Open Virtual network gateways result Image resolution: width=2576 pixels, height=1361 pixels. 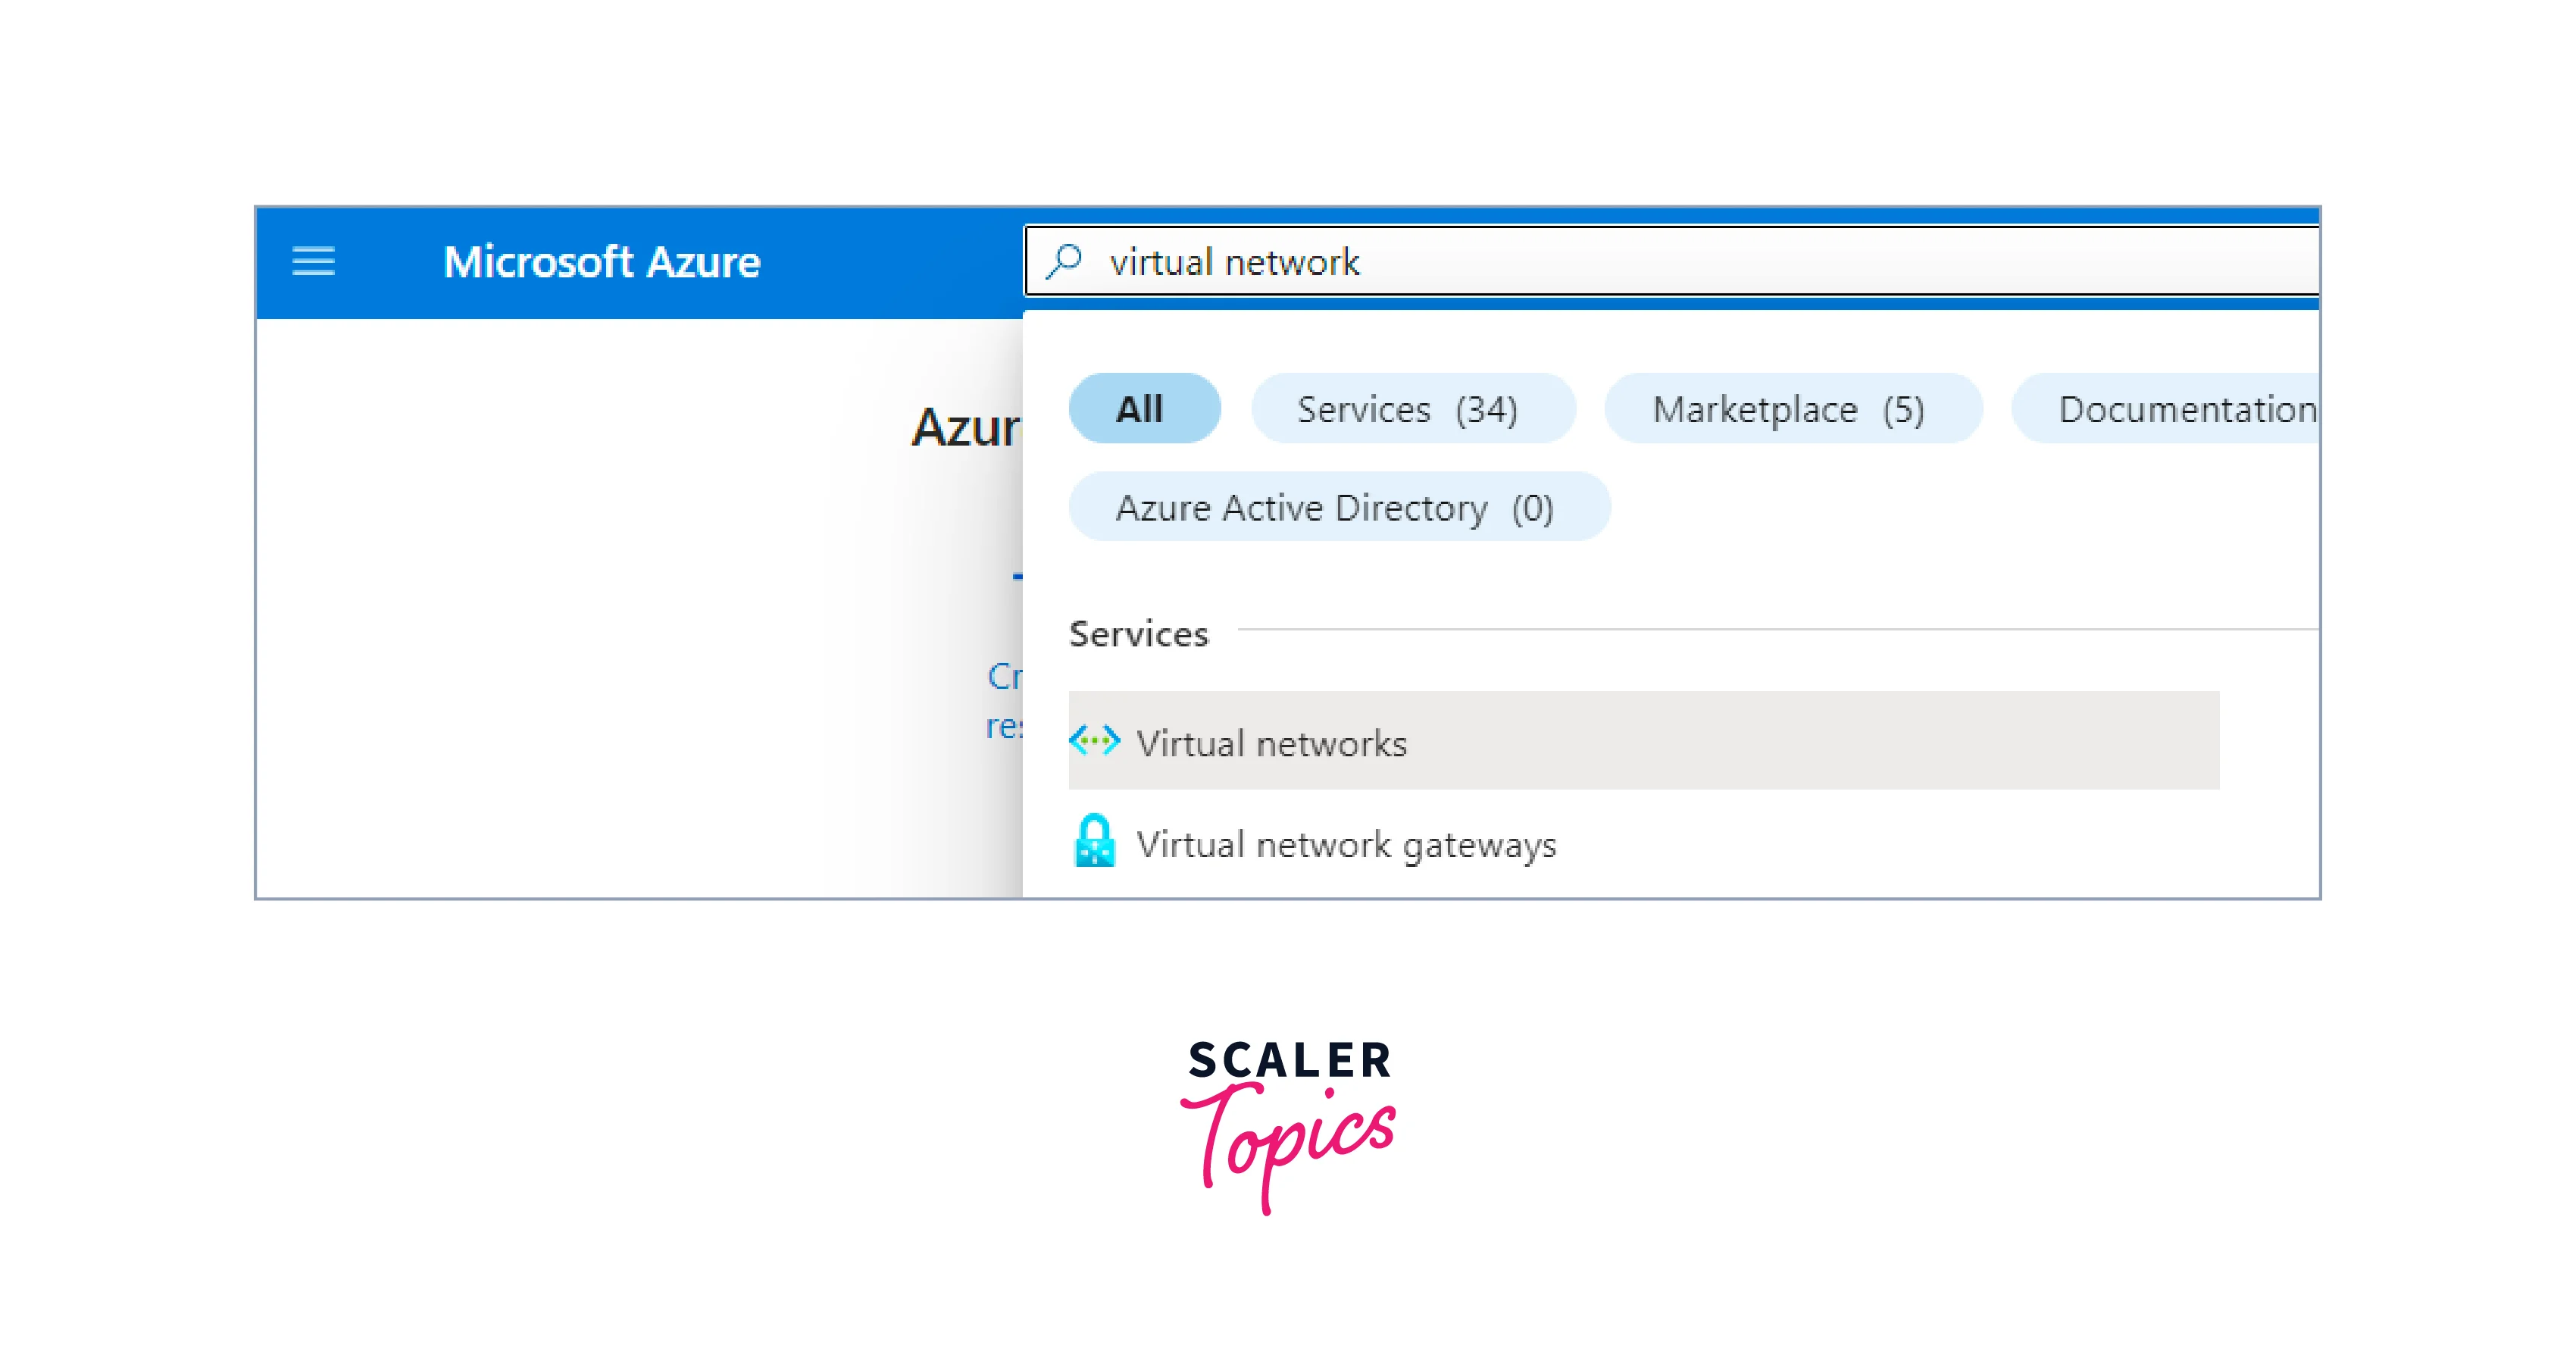[x=1346, y=844]
